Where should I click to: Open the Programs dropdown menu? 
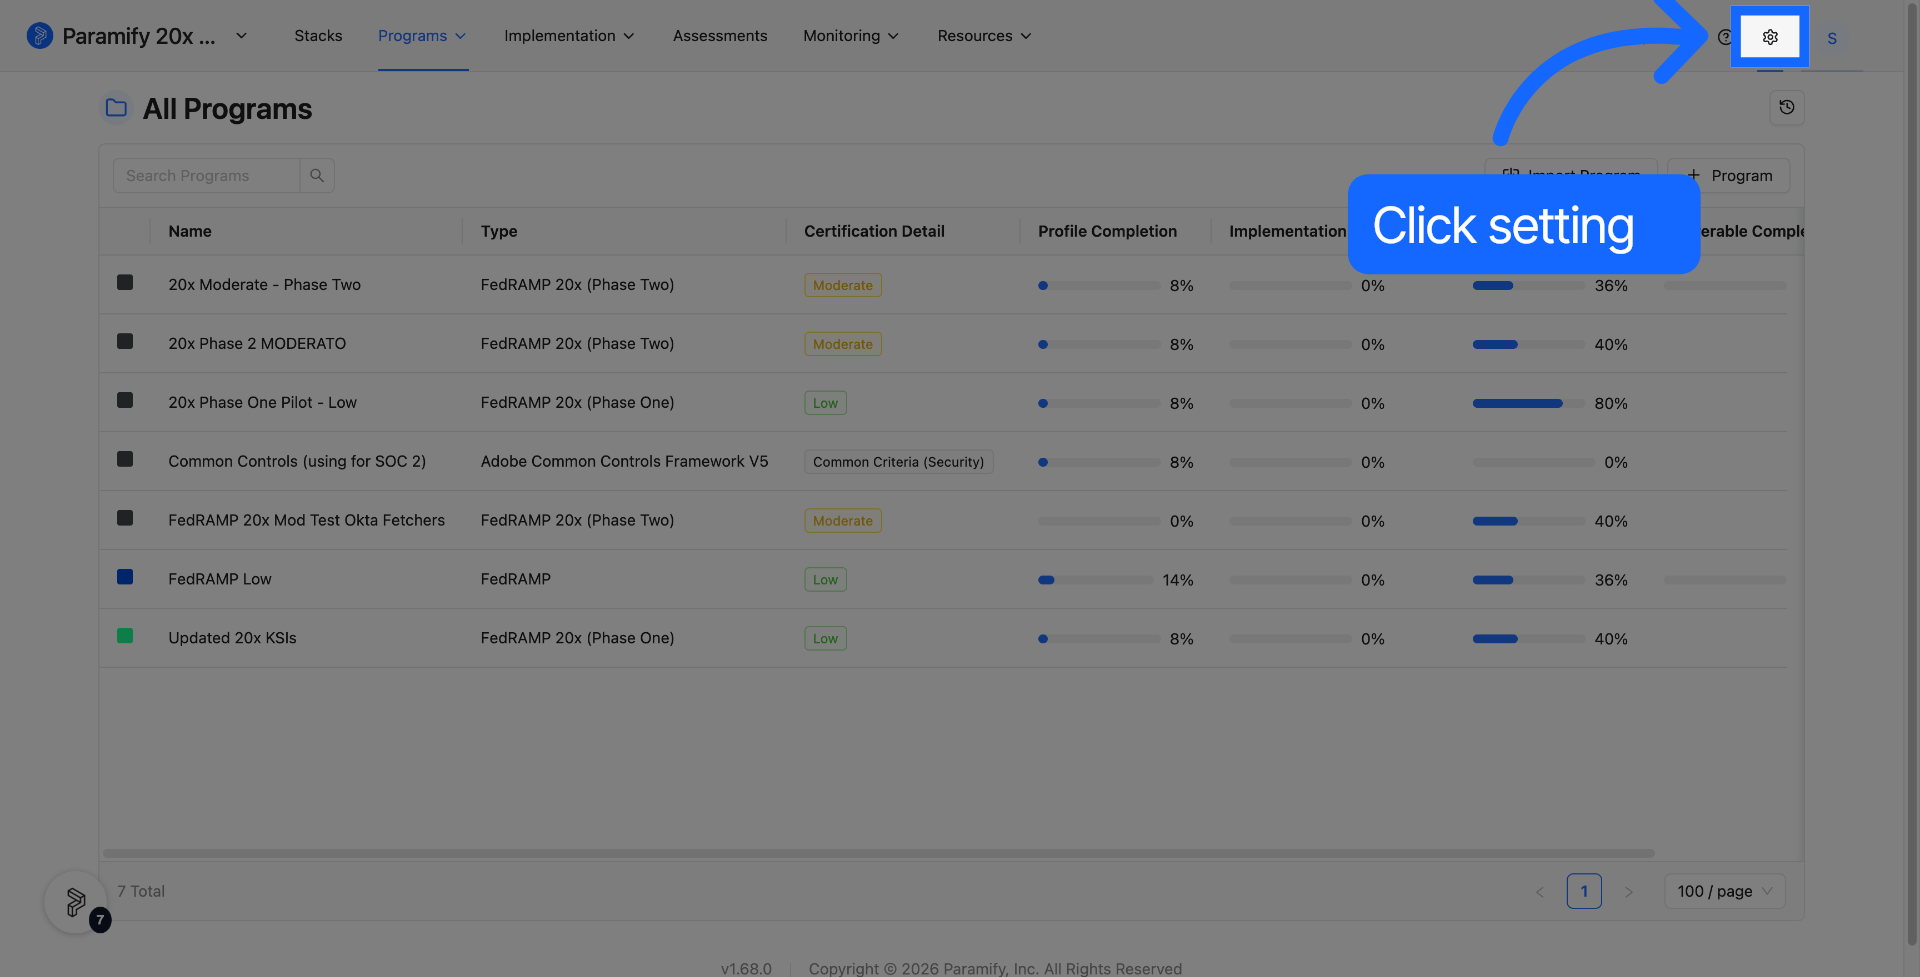422,36
